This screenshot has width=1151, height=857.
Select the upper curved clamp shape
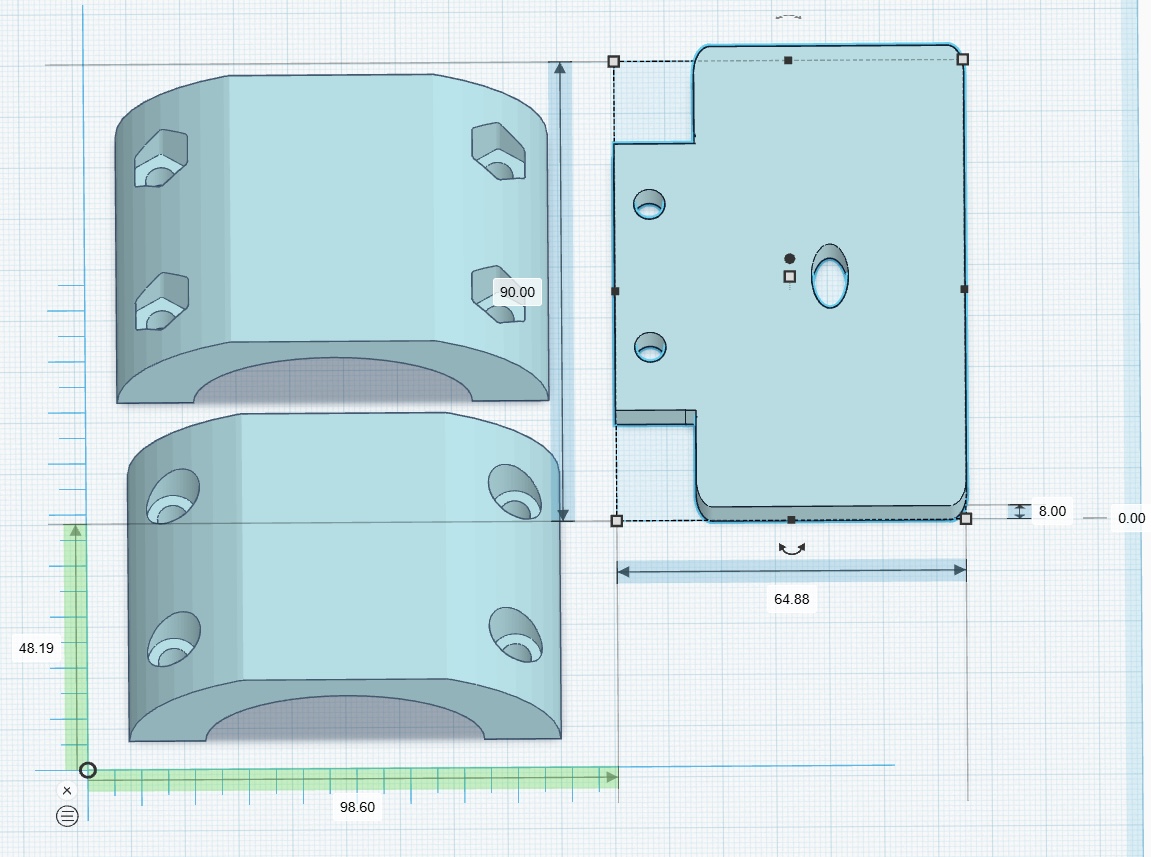pyautogui.click(x=332, y=239)
